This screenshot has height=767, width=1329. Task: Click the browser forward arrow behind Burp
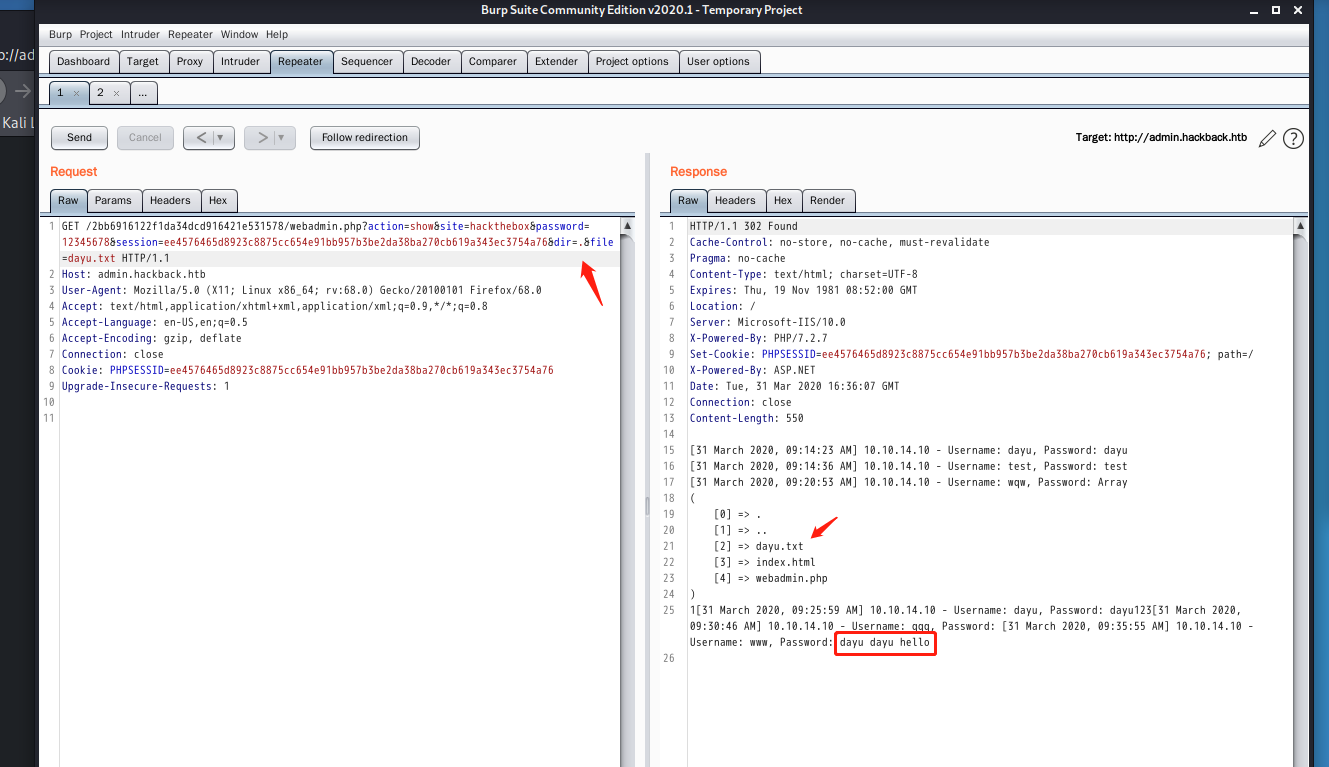click(22, 91)
